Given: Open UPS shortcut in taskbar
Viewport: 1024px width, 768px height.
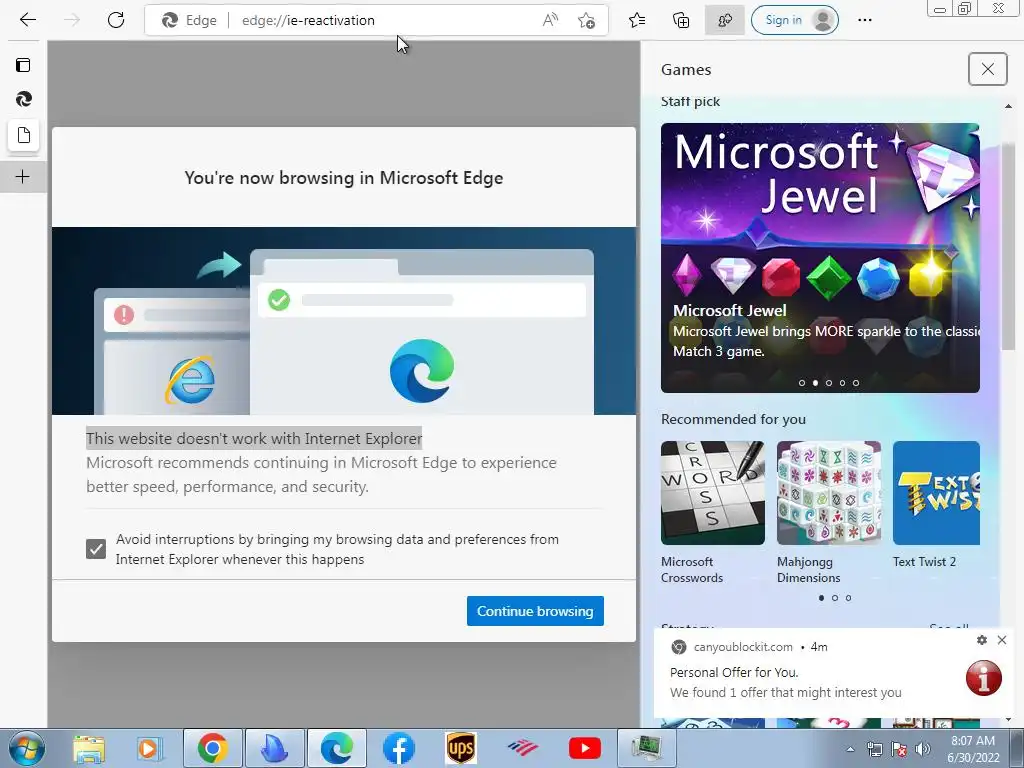Looking at the screenshot, I should [x=460, y=748].
